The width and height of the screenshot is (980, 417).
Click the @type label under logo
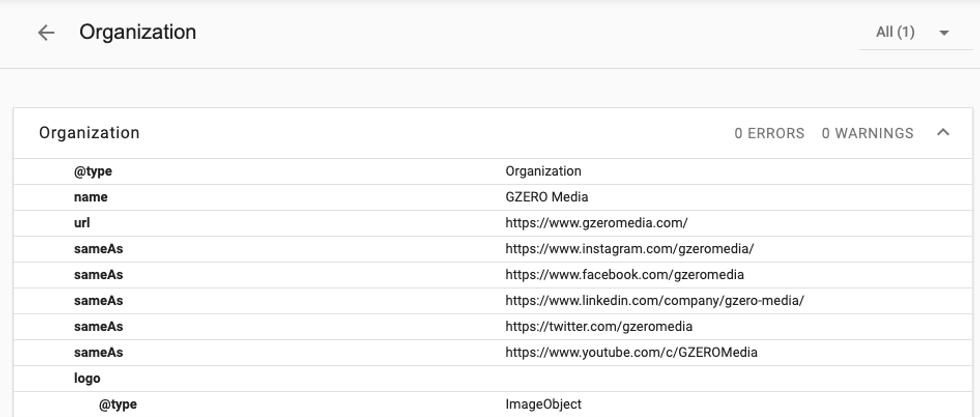(118, 404)
